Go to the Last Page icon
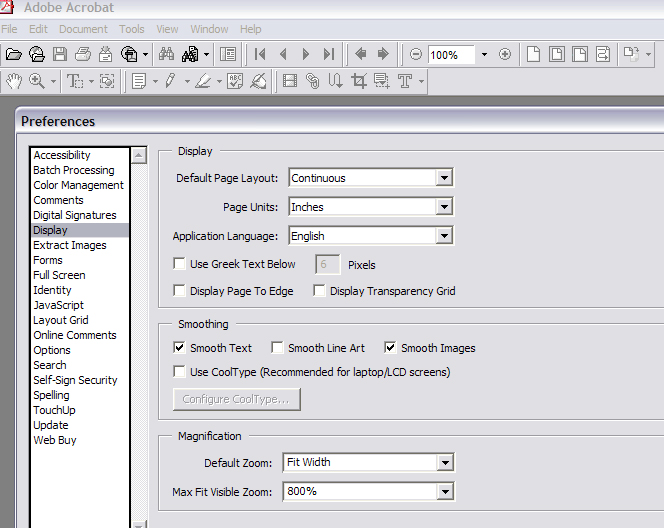Image resolution: width=664 pixels, height=528 pixels. (329, 54)
